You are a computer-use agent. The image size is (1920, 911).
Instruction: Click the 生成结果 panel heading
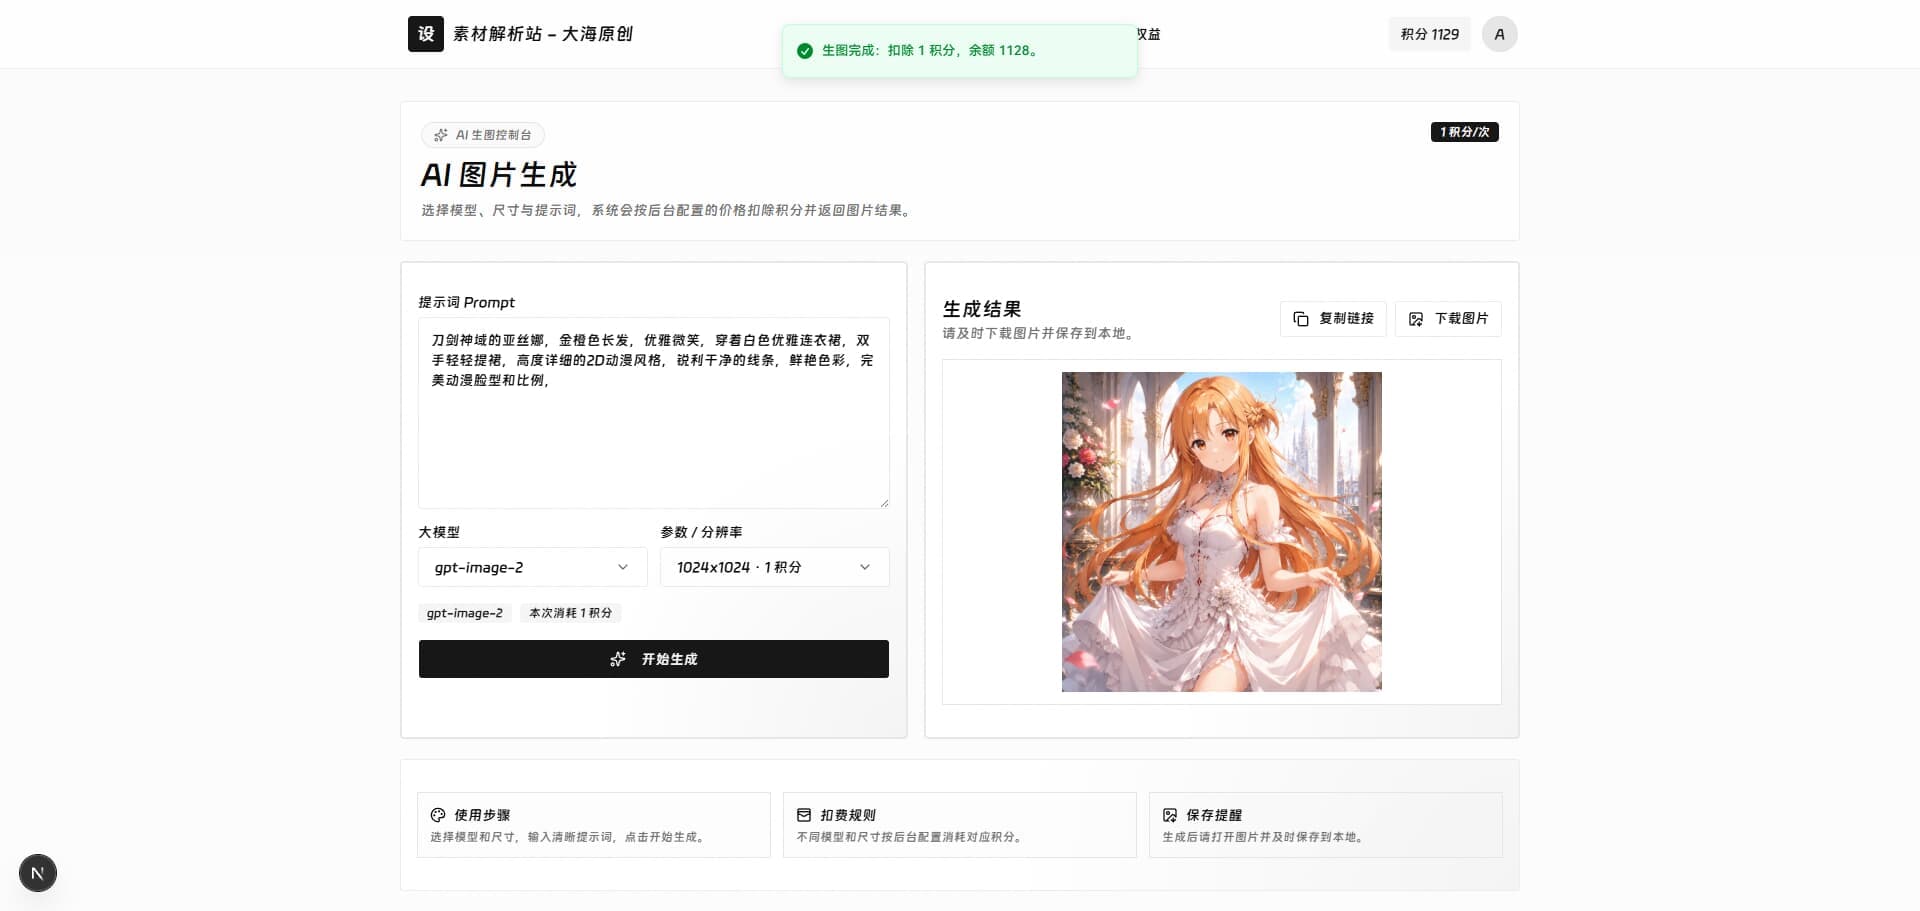point(982,309)
